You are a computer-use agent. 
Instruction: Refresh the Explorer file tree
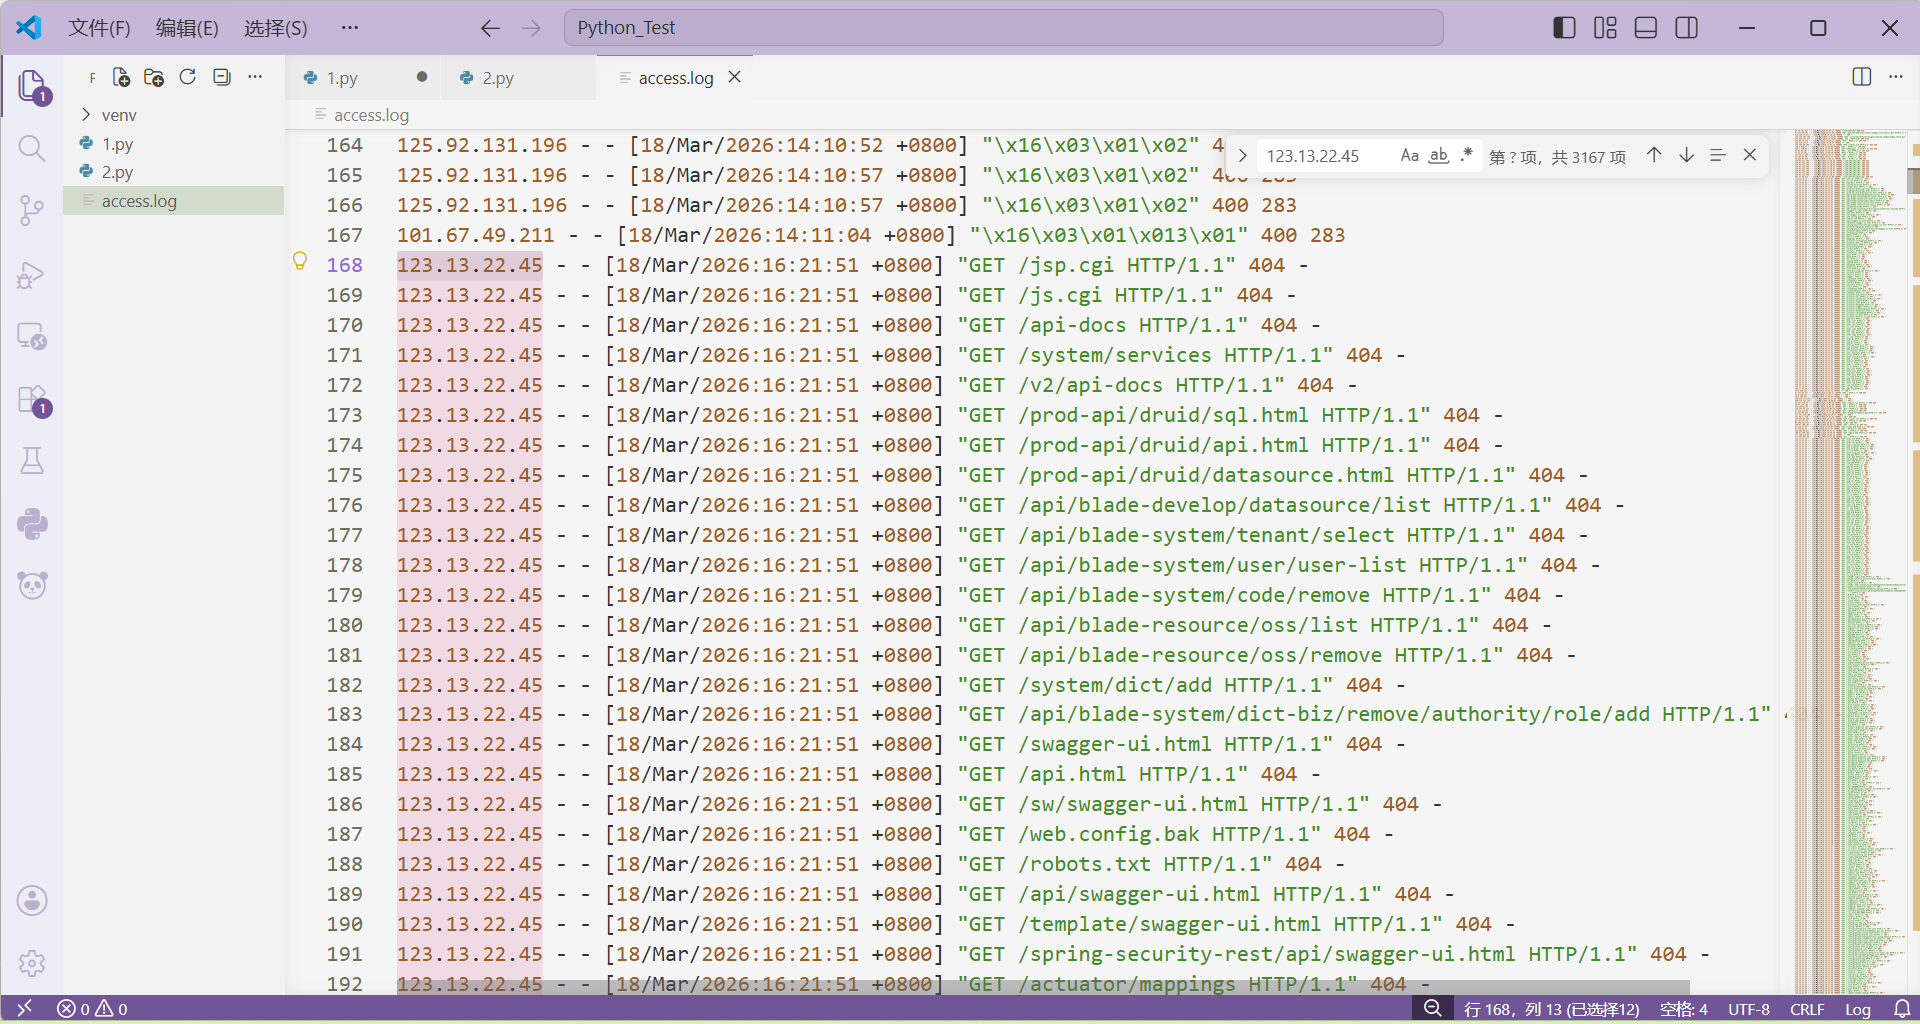click(x=188, y=77)
